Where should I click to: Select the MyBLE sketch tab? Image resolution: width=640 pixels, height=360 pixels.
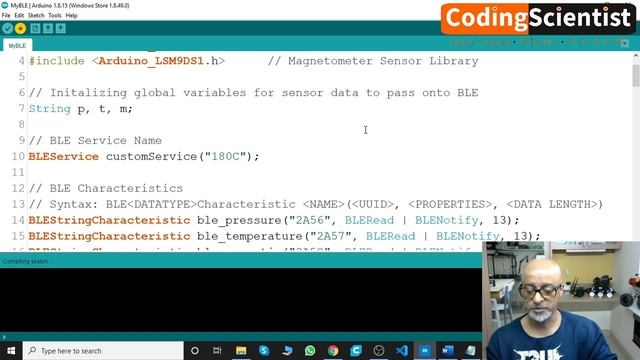[17, 45]
